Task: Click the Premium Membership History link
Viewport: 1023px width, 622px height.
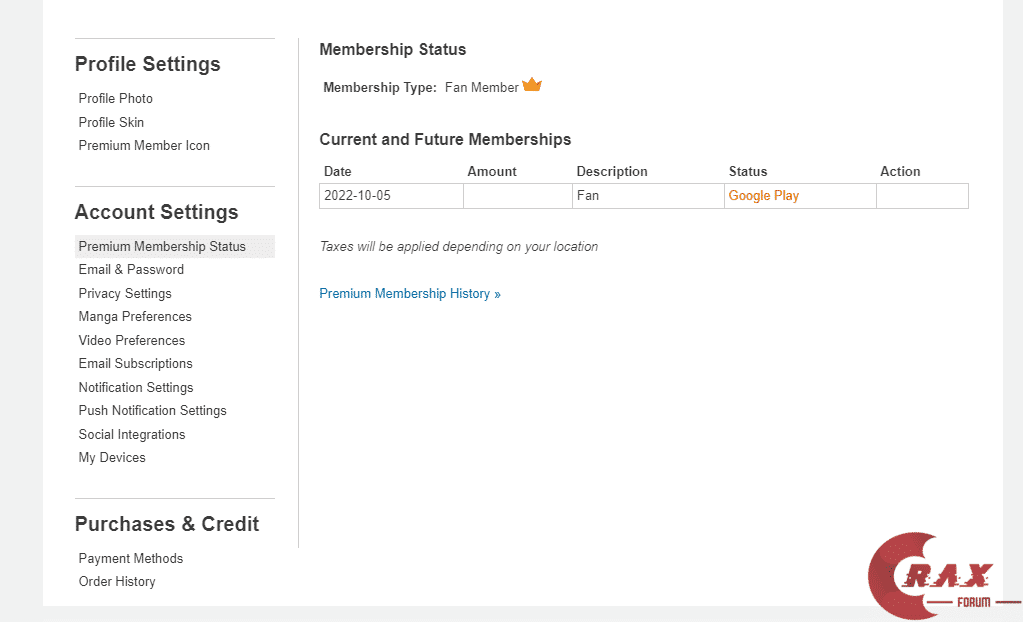Action: click(x=410, y=294)
